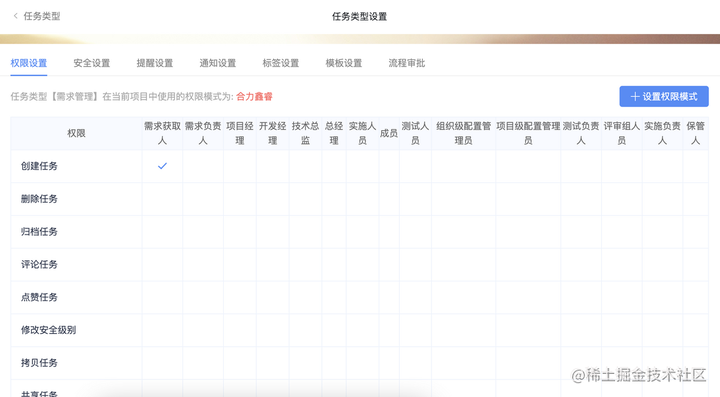Click the 总经理 column header
The height and width of the screenshot is (397, 720).
click(x=334, y=133)
